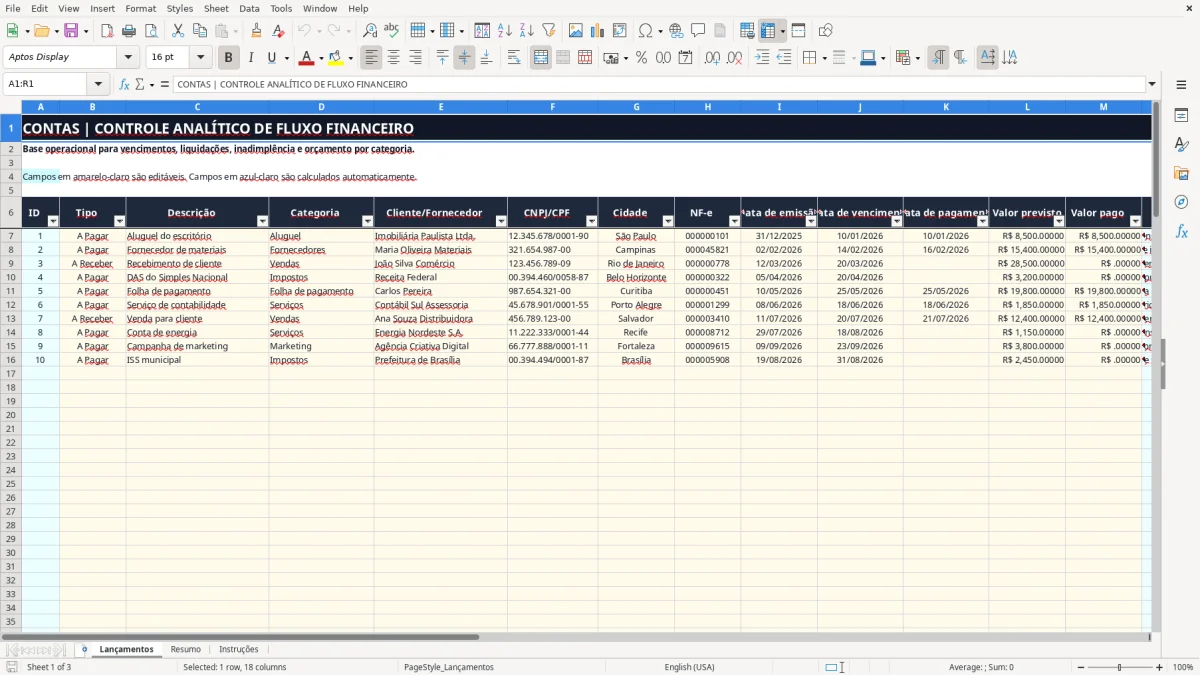This screenshot has width=1200, height=675.
Task: Toggle Freeze Rows and Columns button
Action: pyautogui.click(x=768, y=31)
